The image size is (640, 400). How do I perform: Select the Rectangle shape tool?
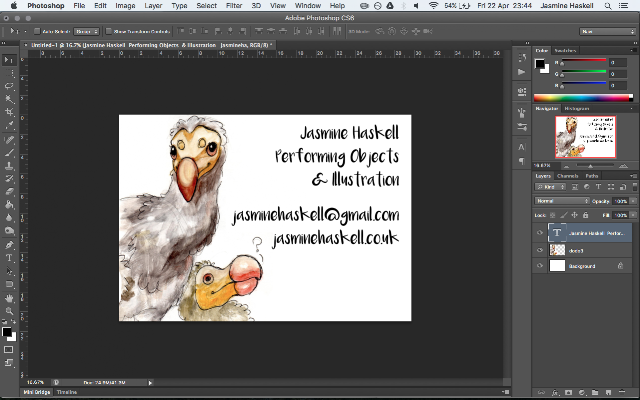point(9,284)
